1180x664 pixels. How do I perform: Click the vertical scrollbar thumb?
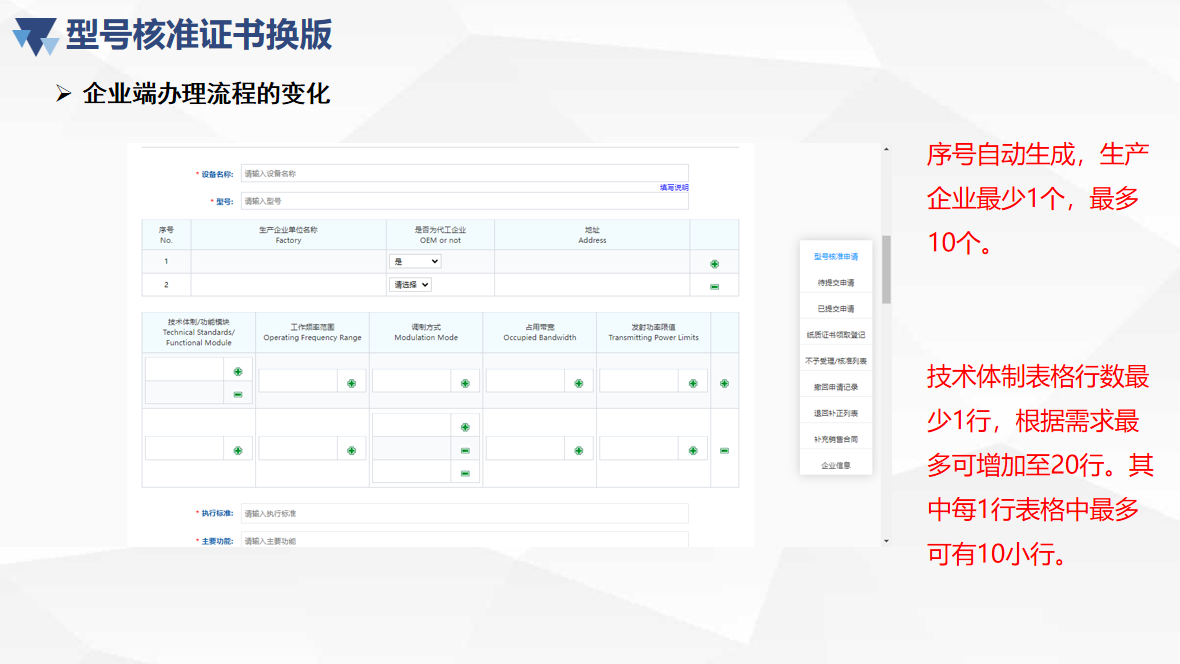pos(886,270)
